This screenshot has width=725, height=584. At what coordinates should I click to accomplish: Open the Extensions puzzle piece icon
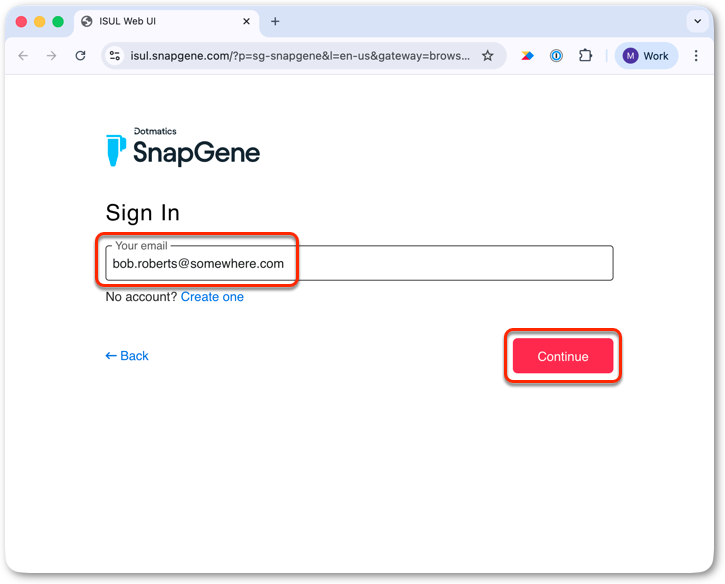[585, 56]
